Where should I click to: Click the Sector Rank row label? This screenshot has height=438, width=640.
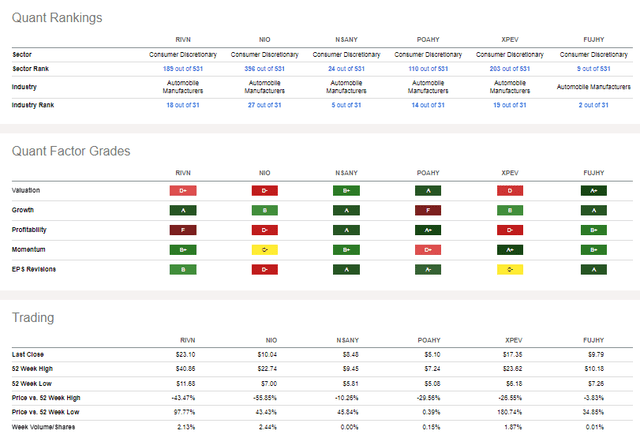pos(31,69)
